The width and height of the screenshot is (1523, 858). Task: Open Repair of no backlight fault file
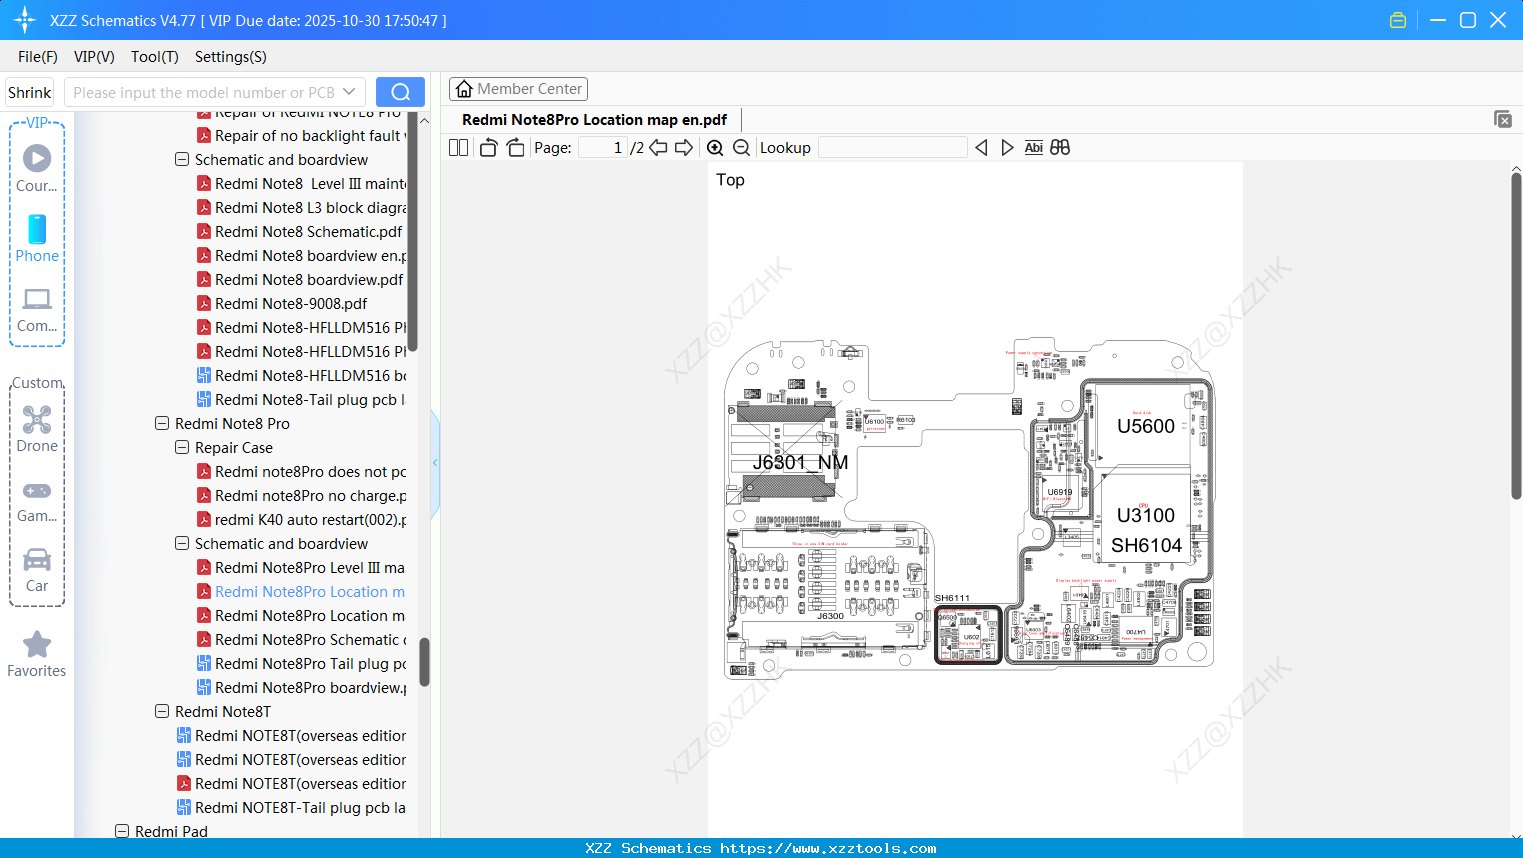(x=301, y=136)
